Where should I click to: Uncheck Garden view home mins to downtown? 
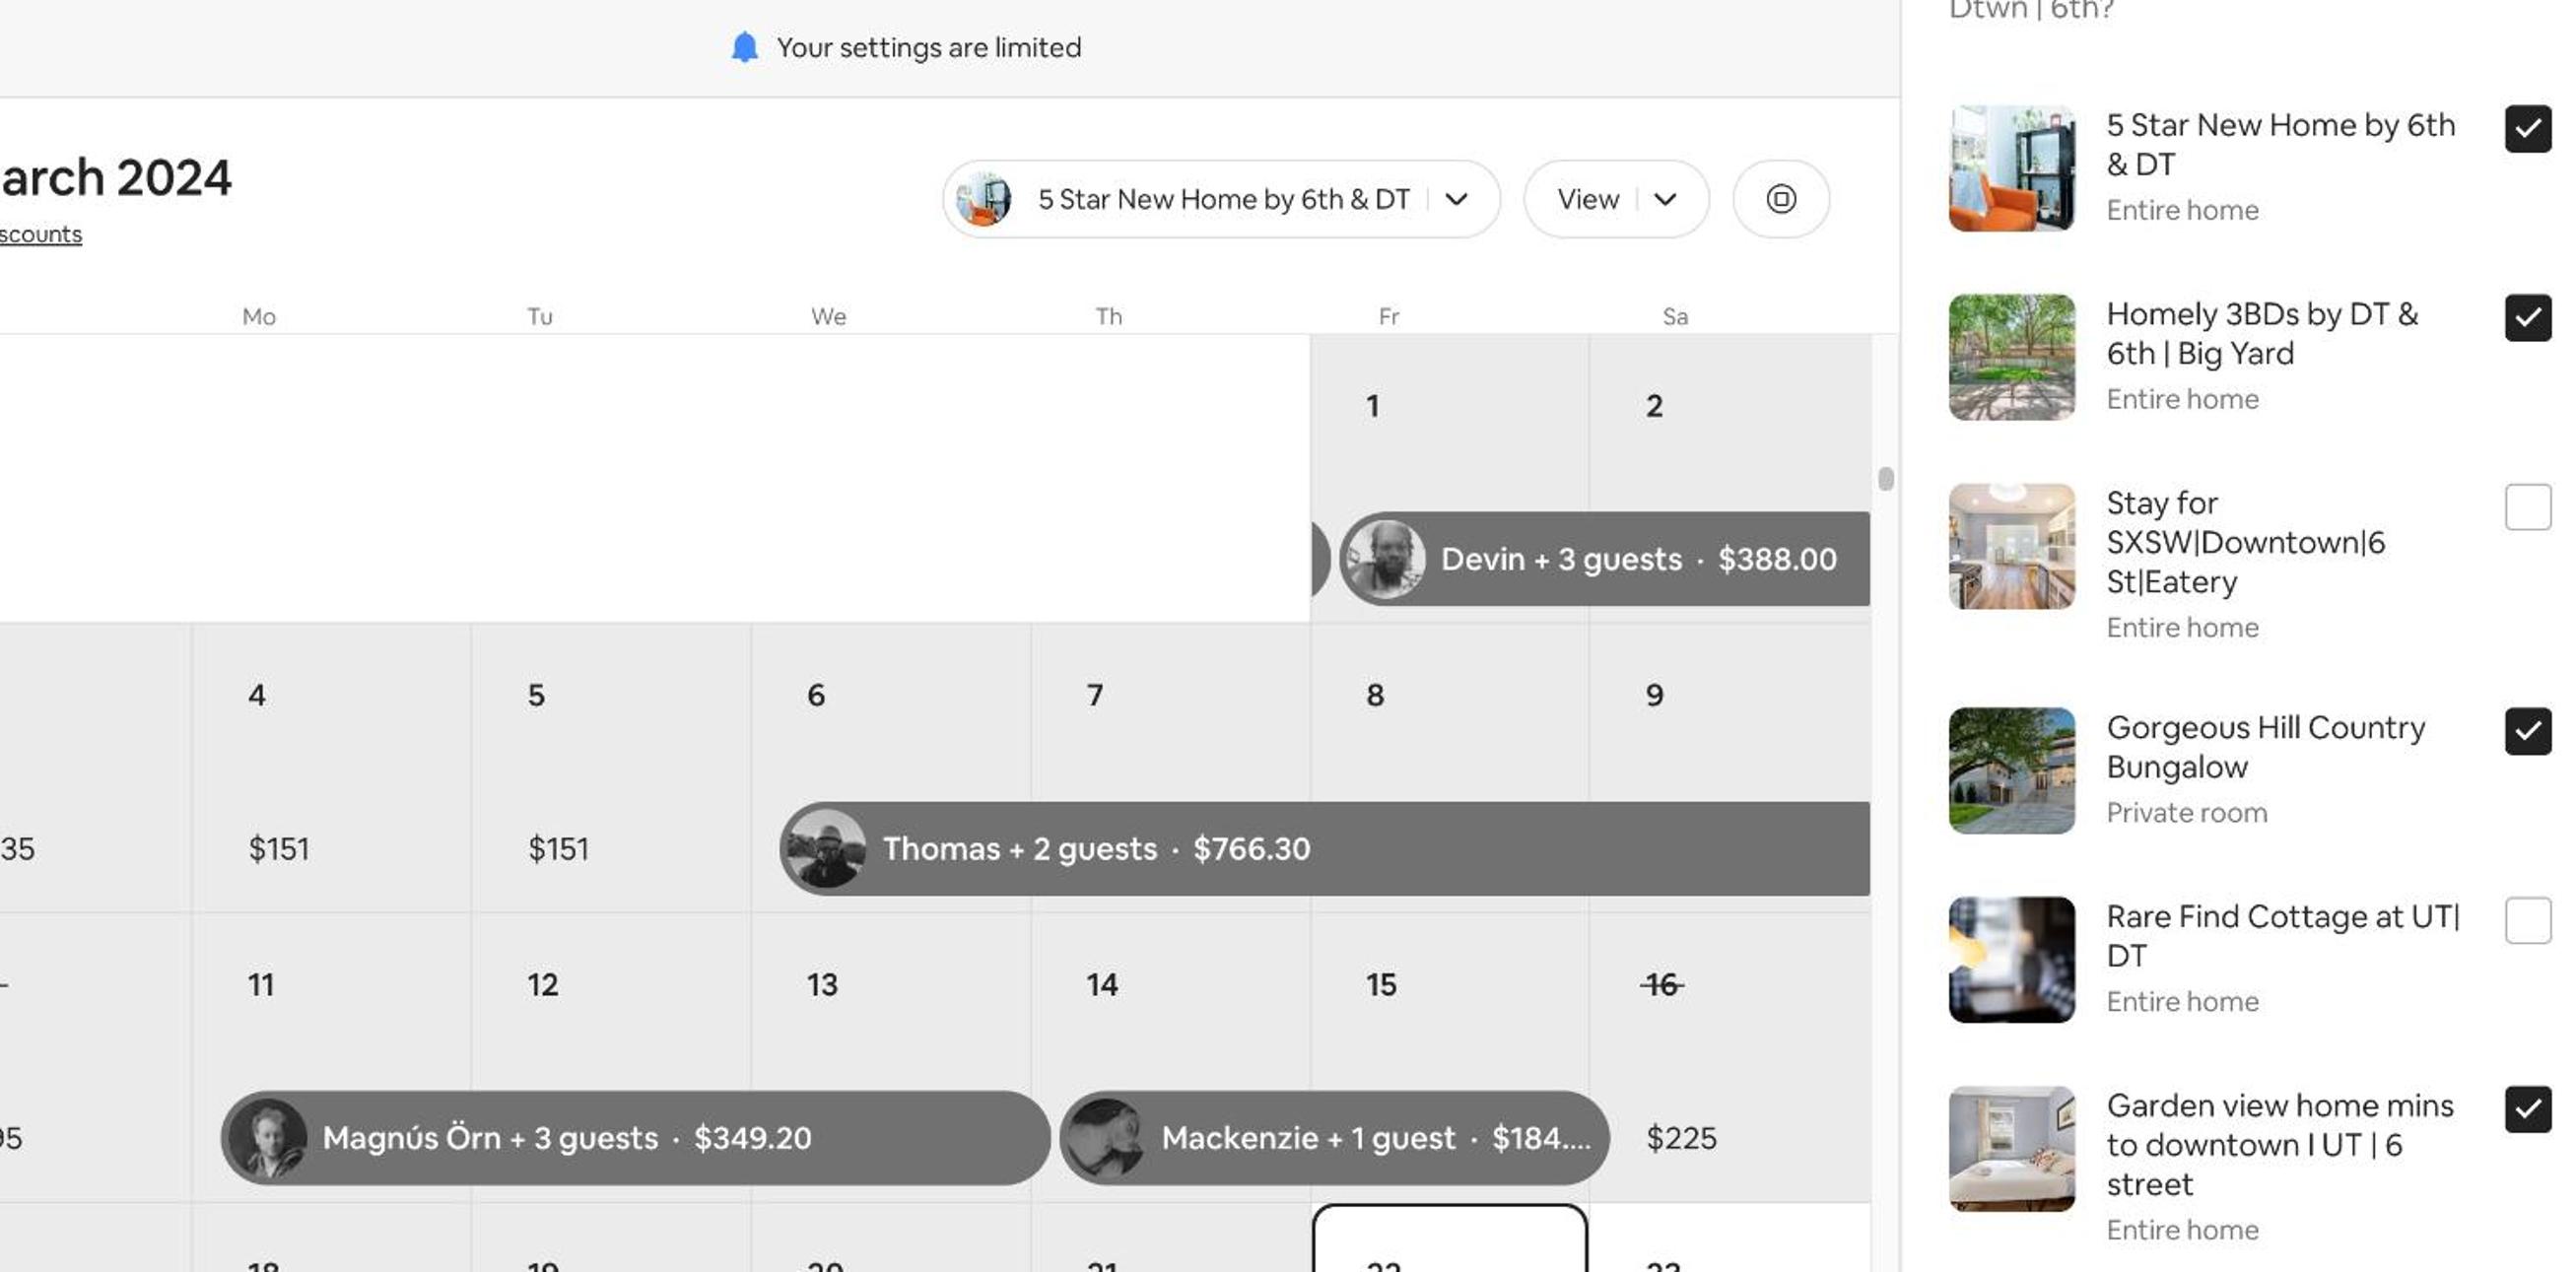2527,1109
